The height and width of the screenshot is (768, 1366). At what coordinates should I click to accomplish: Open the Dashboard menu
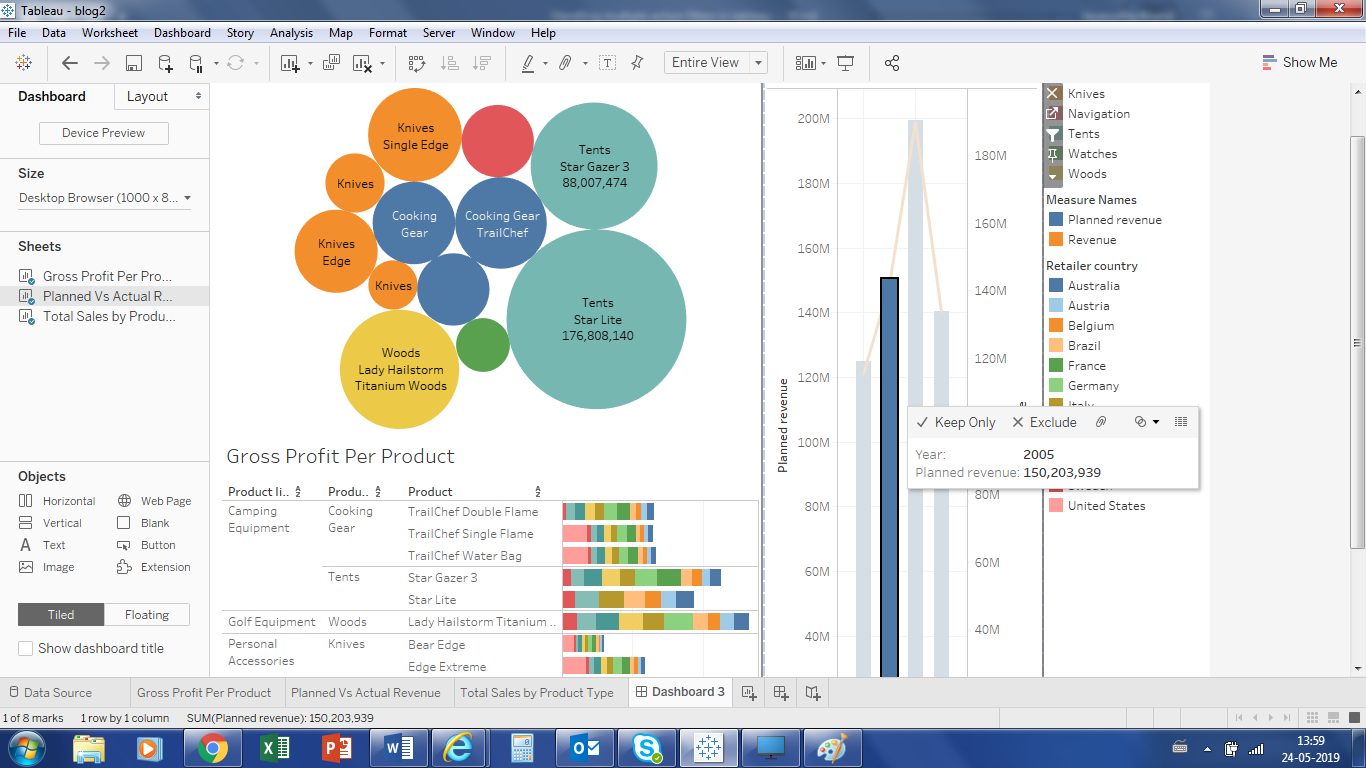tap(182, 32)
